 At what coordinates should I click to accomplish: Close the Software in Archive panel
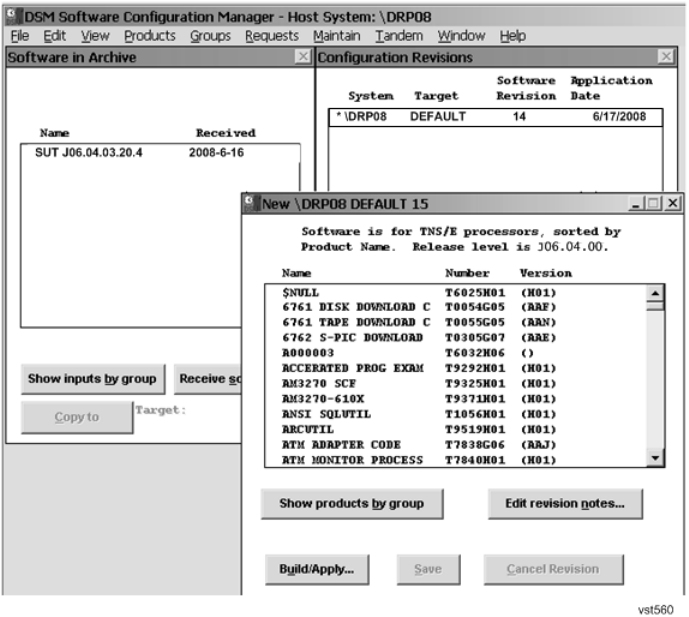tap(302, 58)
